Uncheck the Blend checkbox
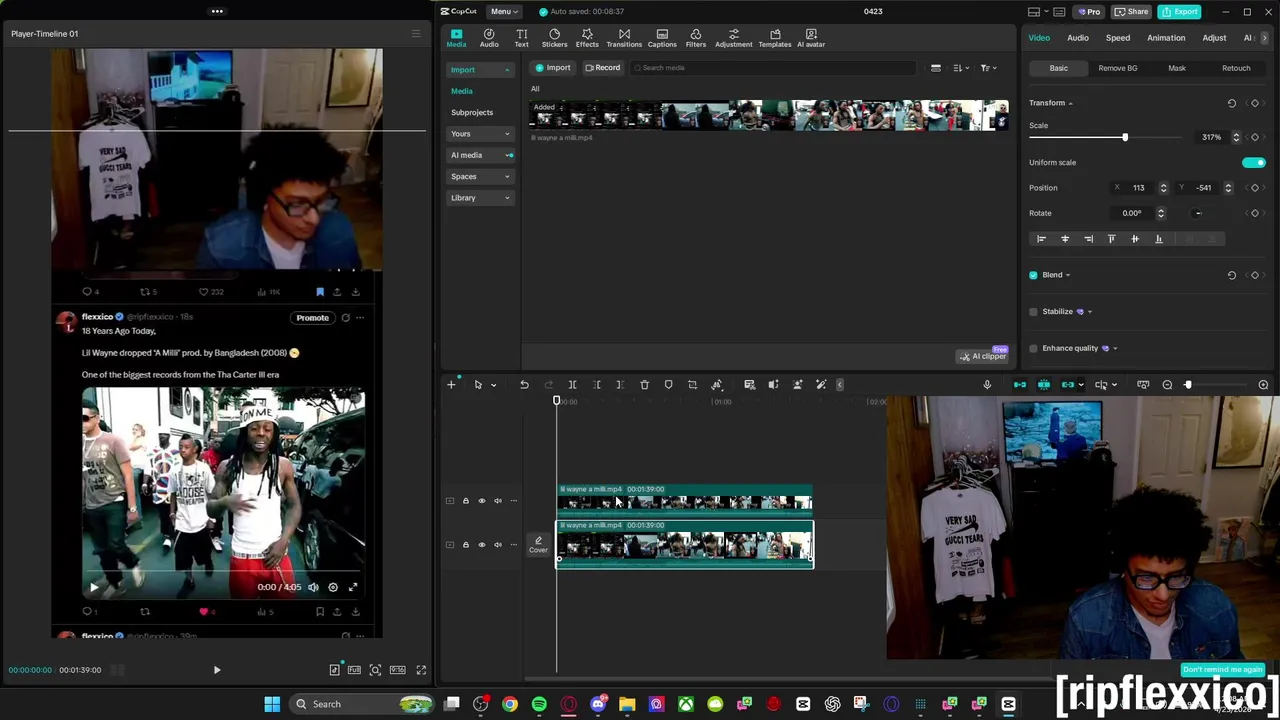Image resolution: width=1280 pixels, height=720 pixels. click(x=1034, y=275)
